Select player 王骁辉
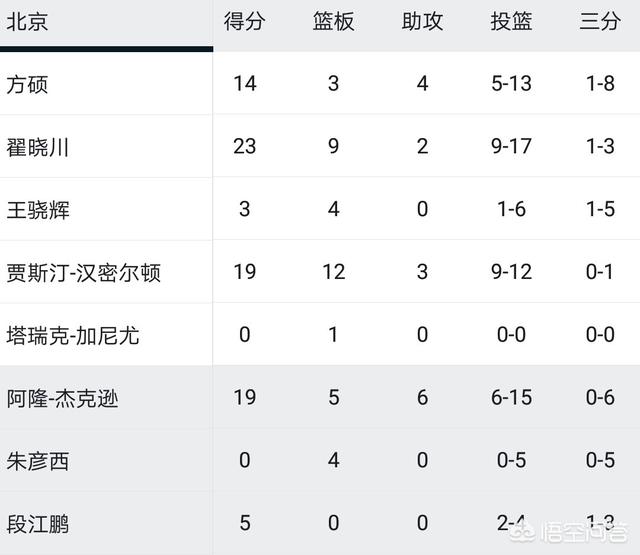Viewport: 640px width, 555px height. pyautogui.click(x=38, y=210)
